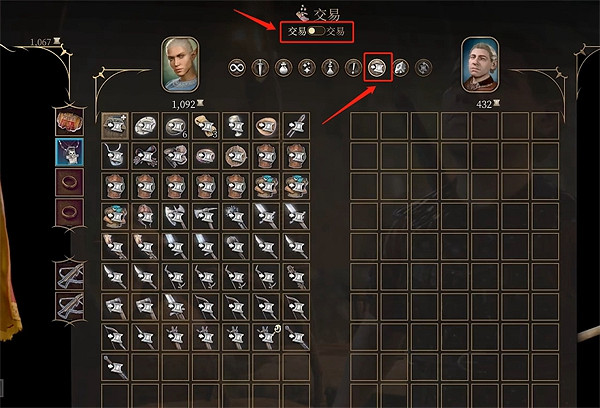Filter by exclamation mark quest icon
The image size is (600, 408).
(x=354, y=68)
